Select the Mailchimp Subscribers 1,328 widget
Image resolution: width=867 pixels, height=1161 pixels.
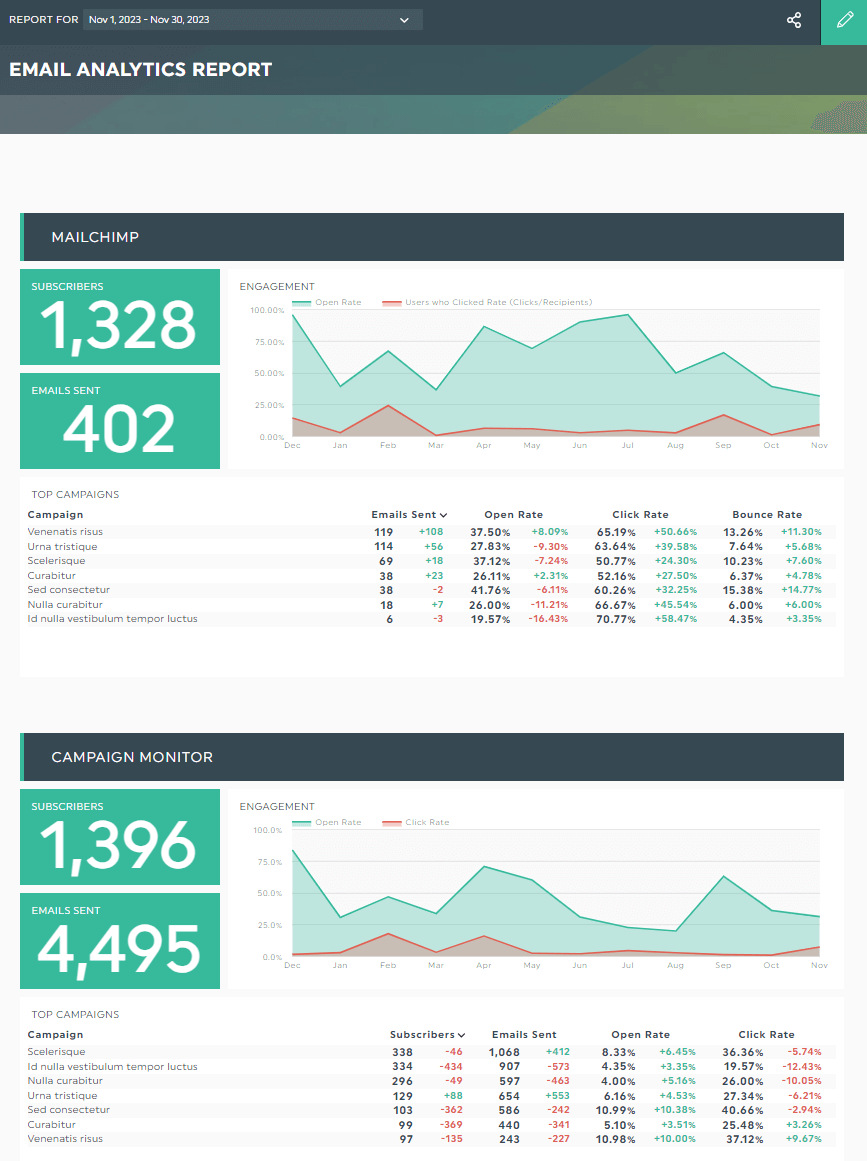point(120,317)
